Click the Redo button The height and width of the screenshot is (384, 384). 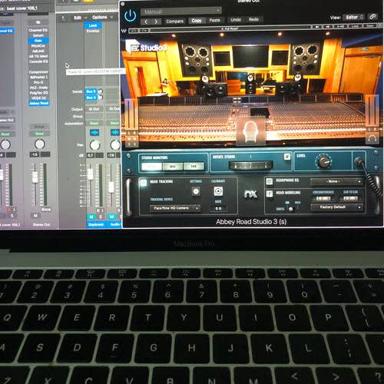[254, 19]
